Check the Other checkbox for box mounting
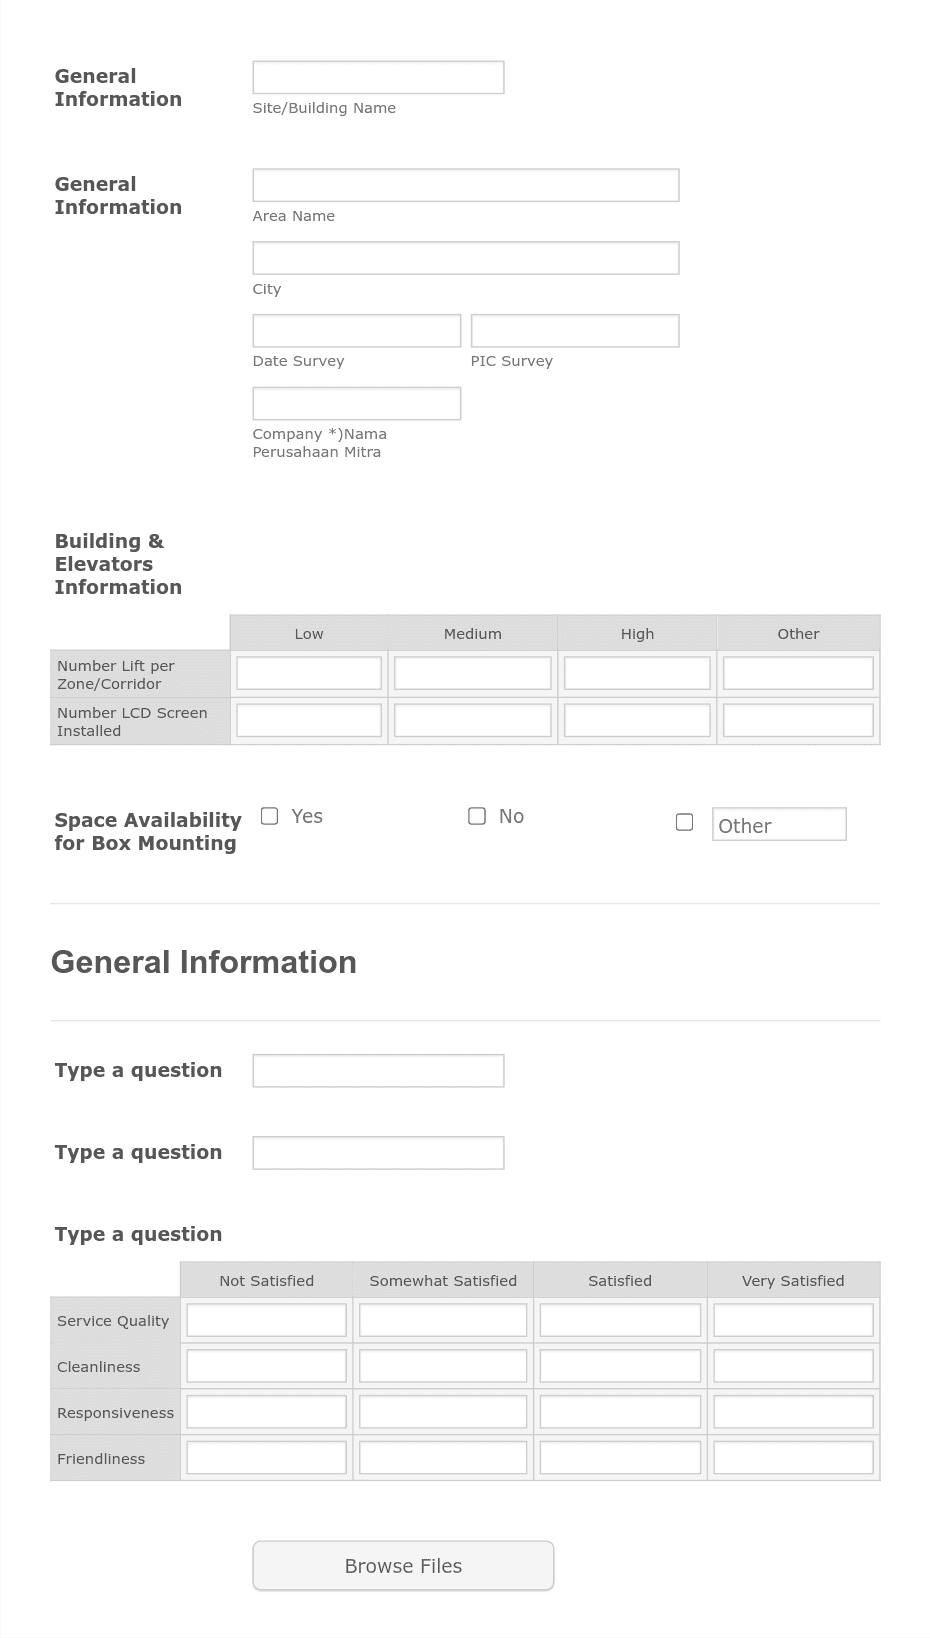The width and height of the screenshot is (930, 1638). 685,821
